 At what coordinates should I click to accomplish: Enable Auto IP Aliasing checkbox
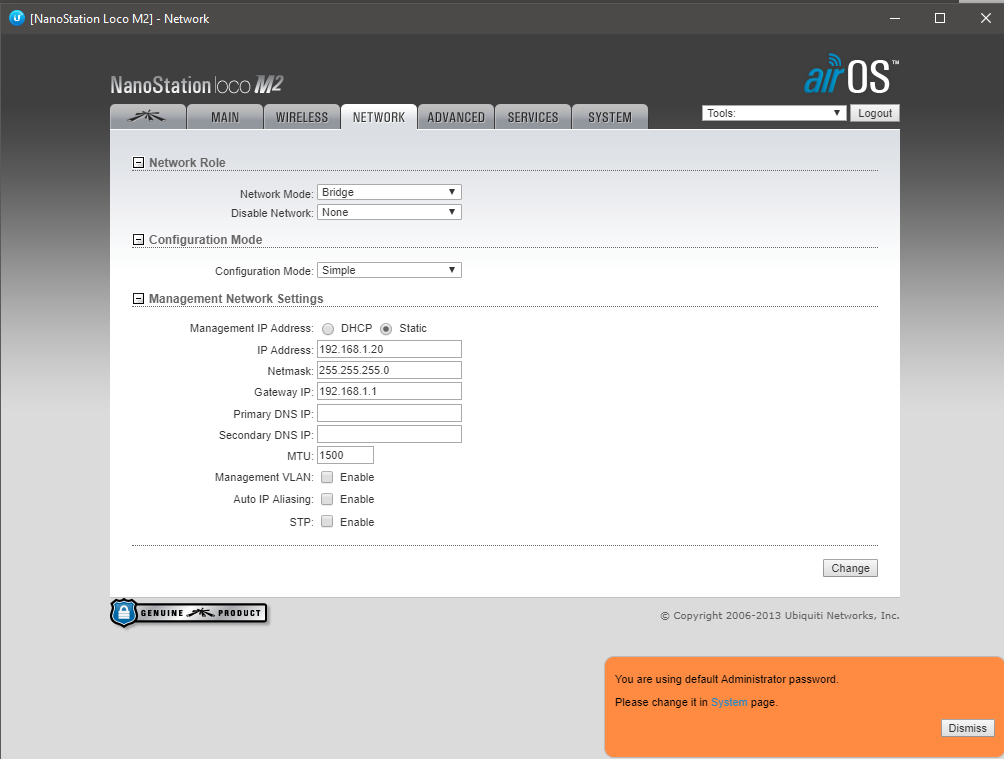coord(327,499)
